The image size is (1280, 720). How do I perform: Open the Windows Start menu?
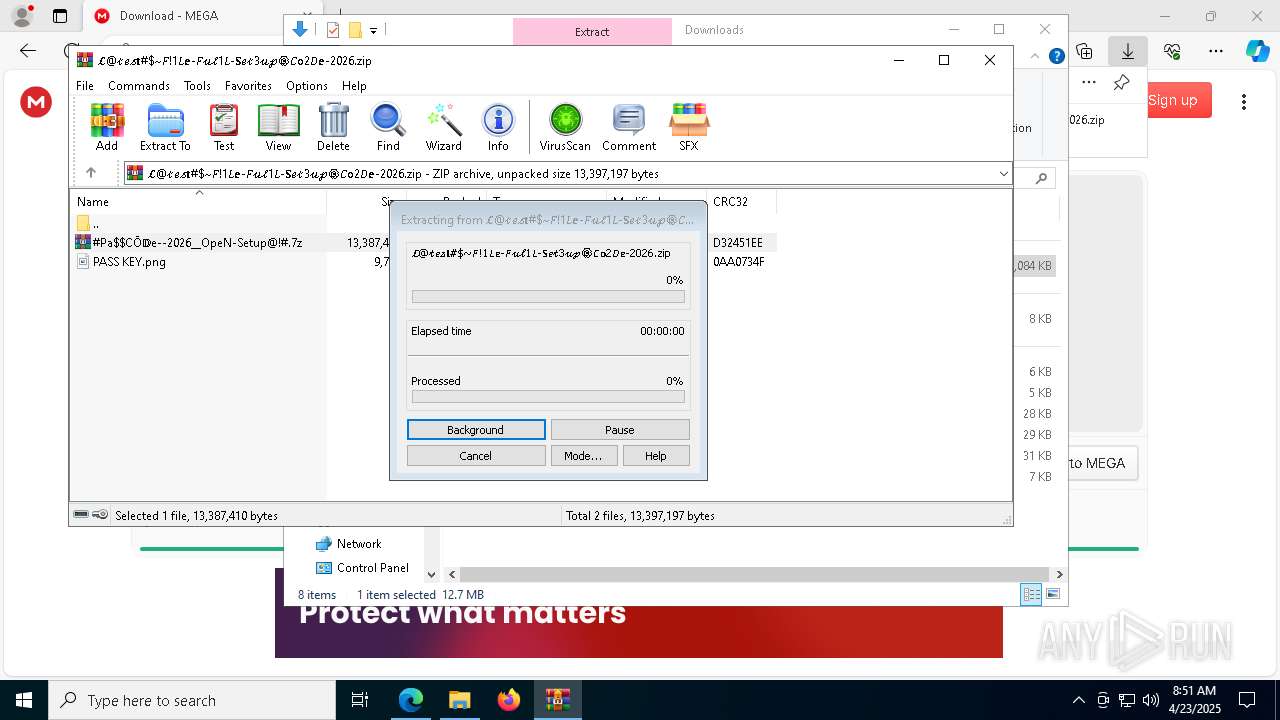pyautogui.click(x=24, y=700)
